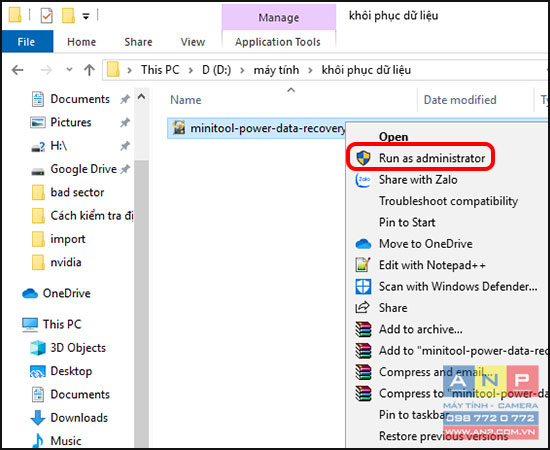Choose Open from the context menu
This screenshot has height=450, width=550.
tap(393, 137)
